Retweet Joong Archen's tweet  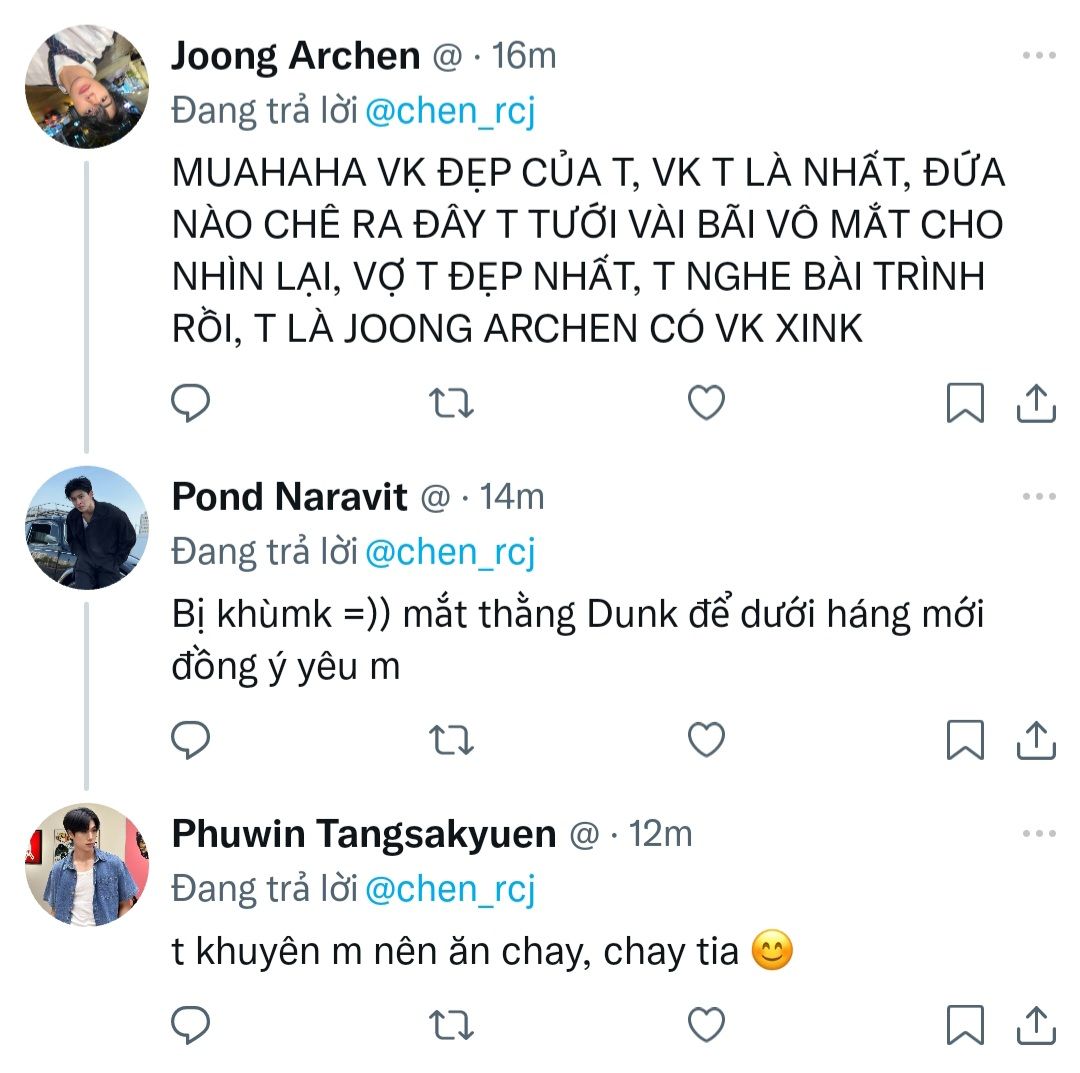click(x=451, y=402)
